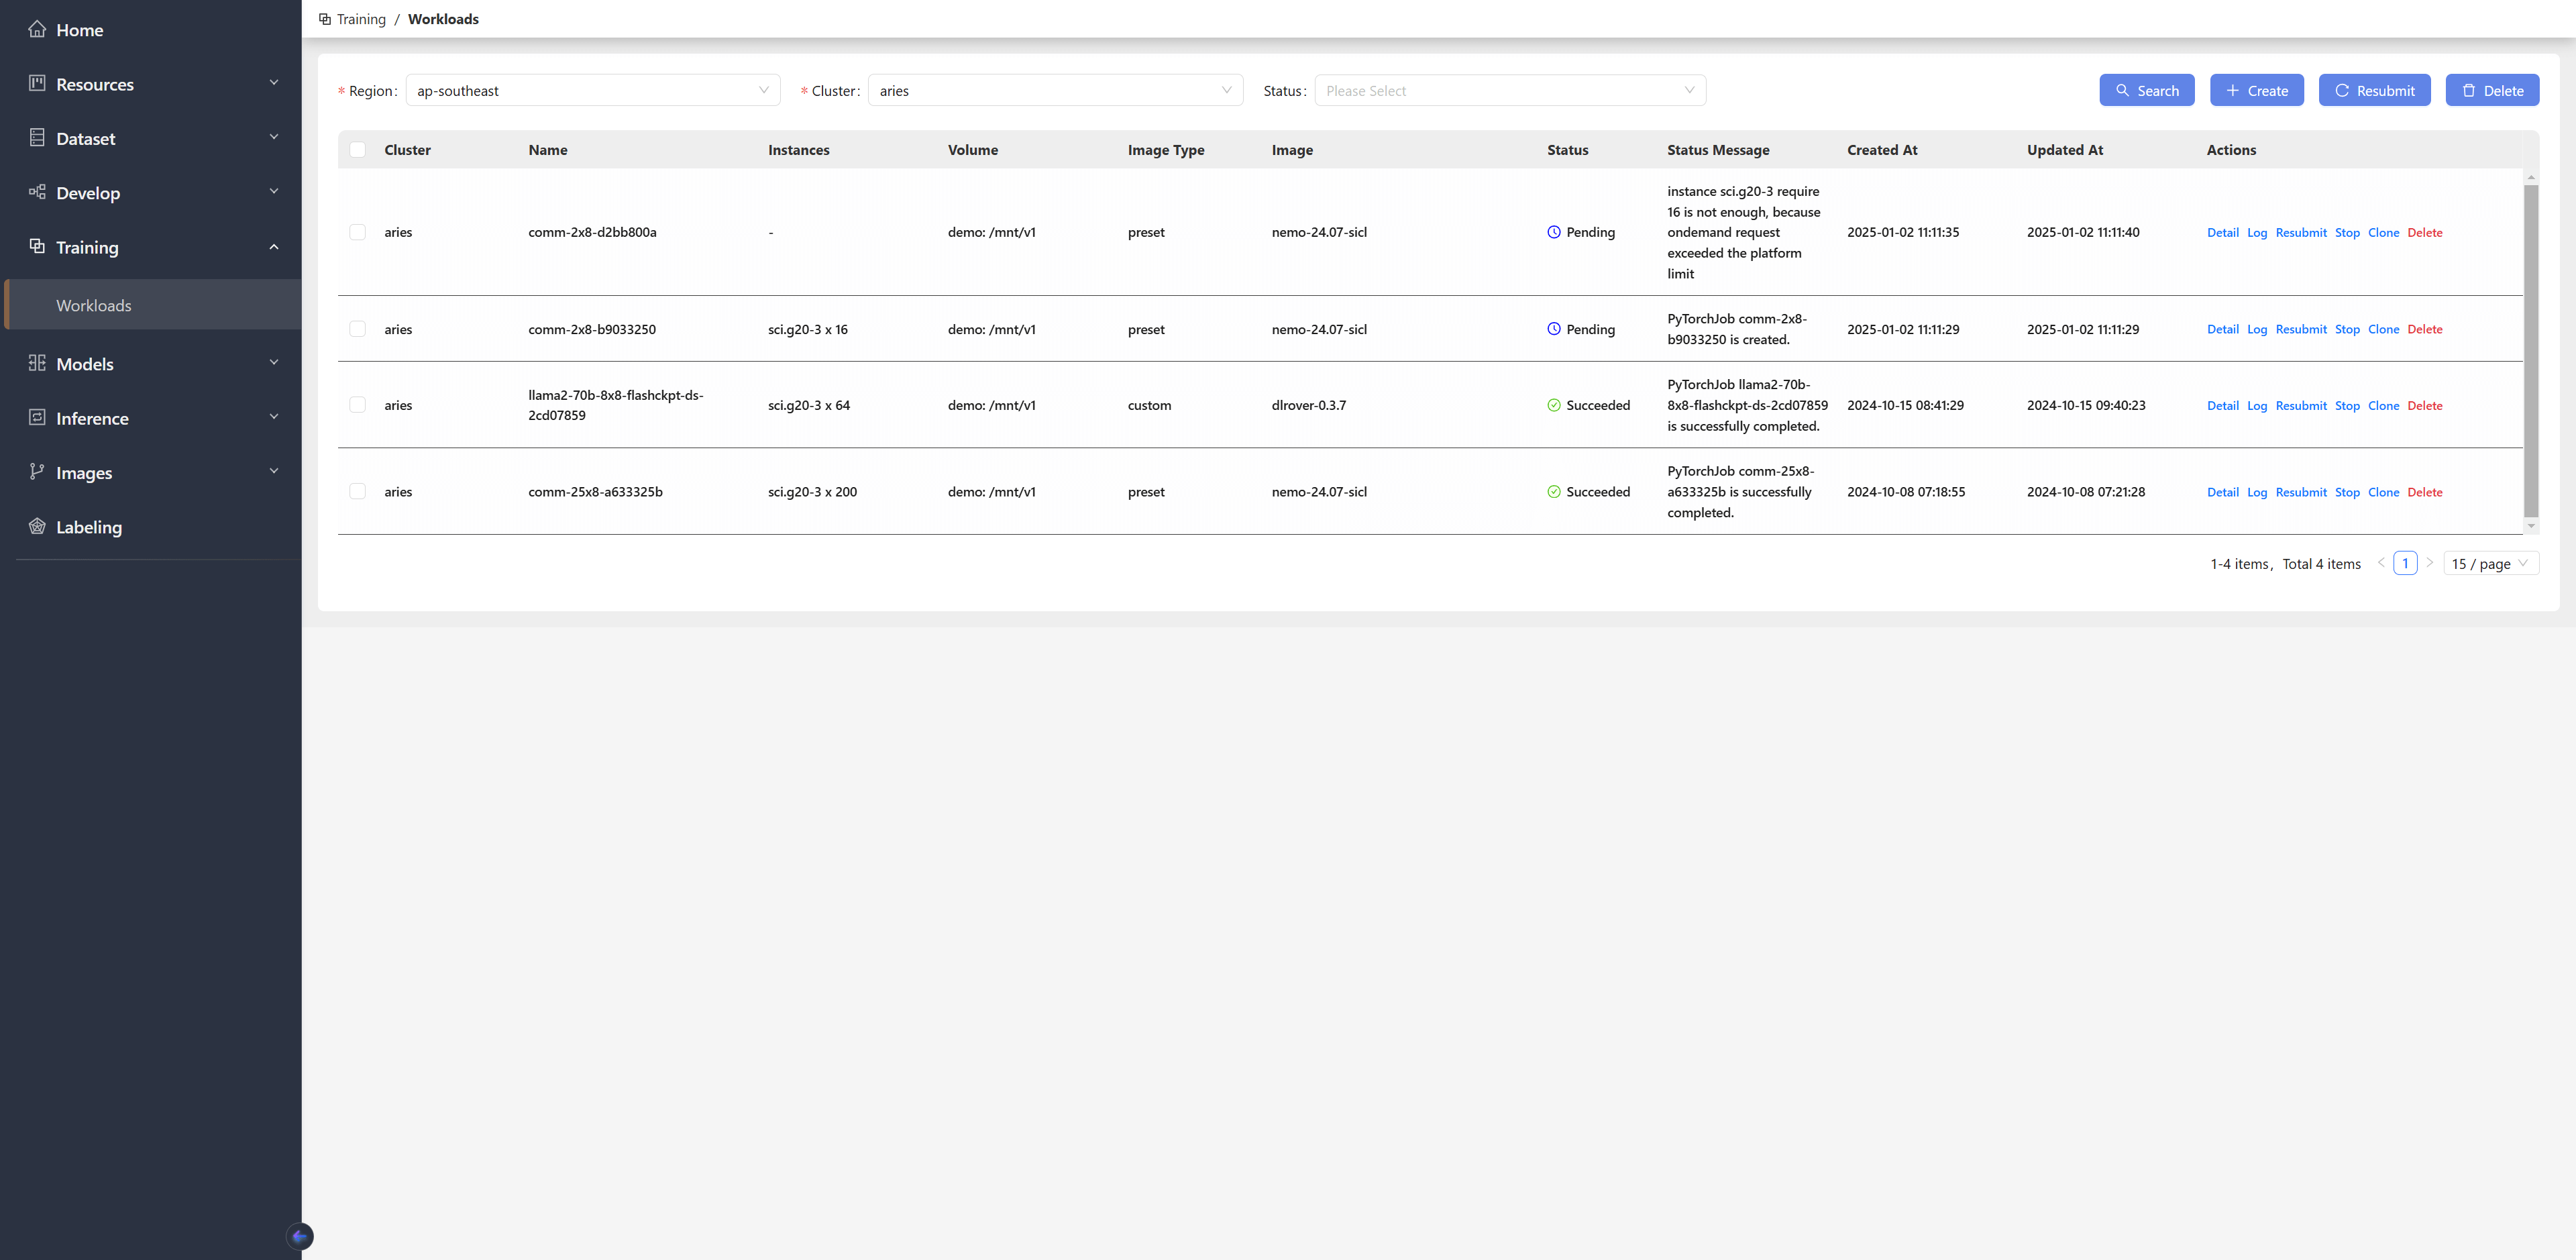Go to previous page arrow
This screenshot has height=1260, width=2576.
point(2381,563)
